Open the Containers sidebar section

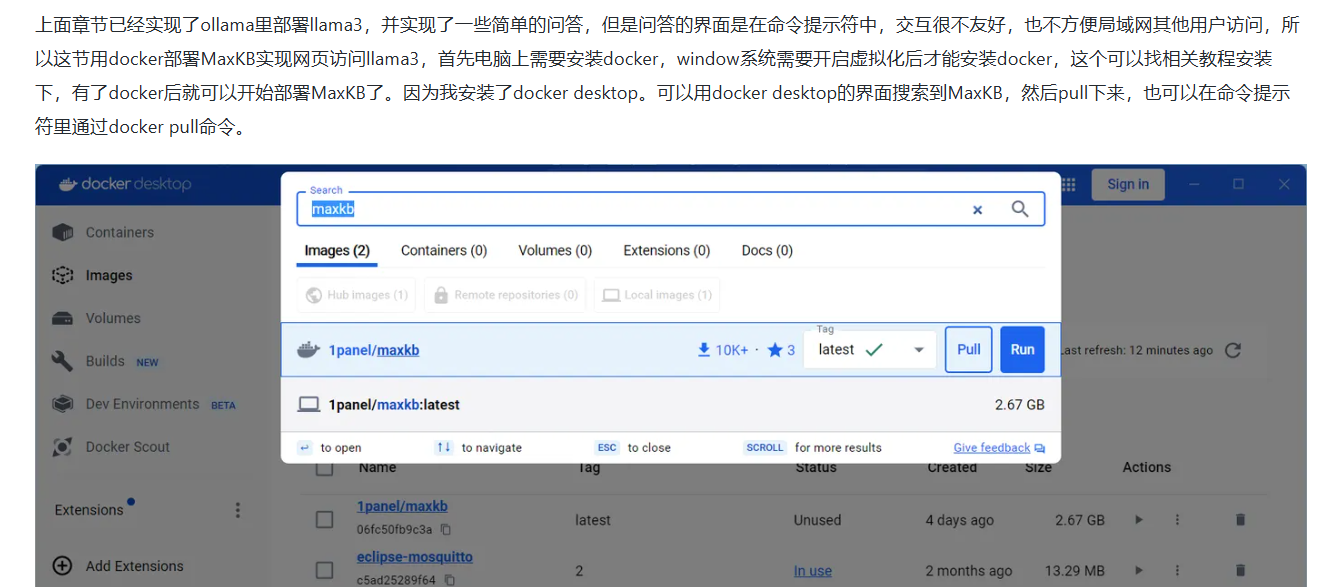tap(103, 232)
